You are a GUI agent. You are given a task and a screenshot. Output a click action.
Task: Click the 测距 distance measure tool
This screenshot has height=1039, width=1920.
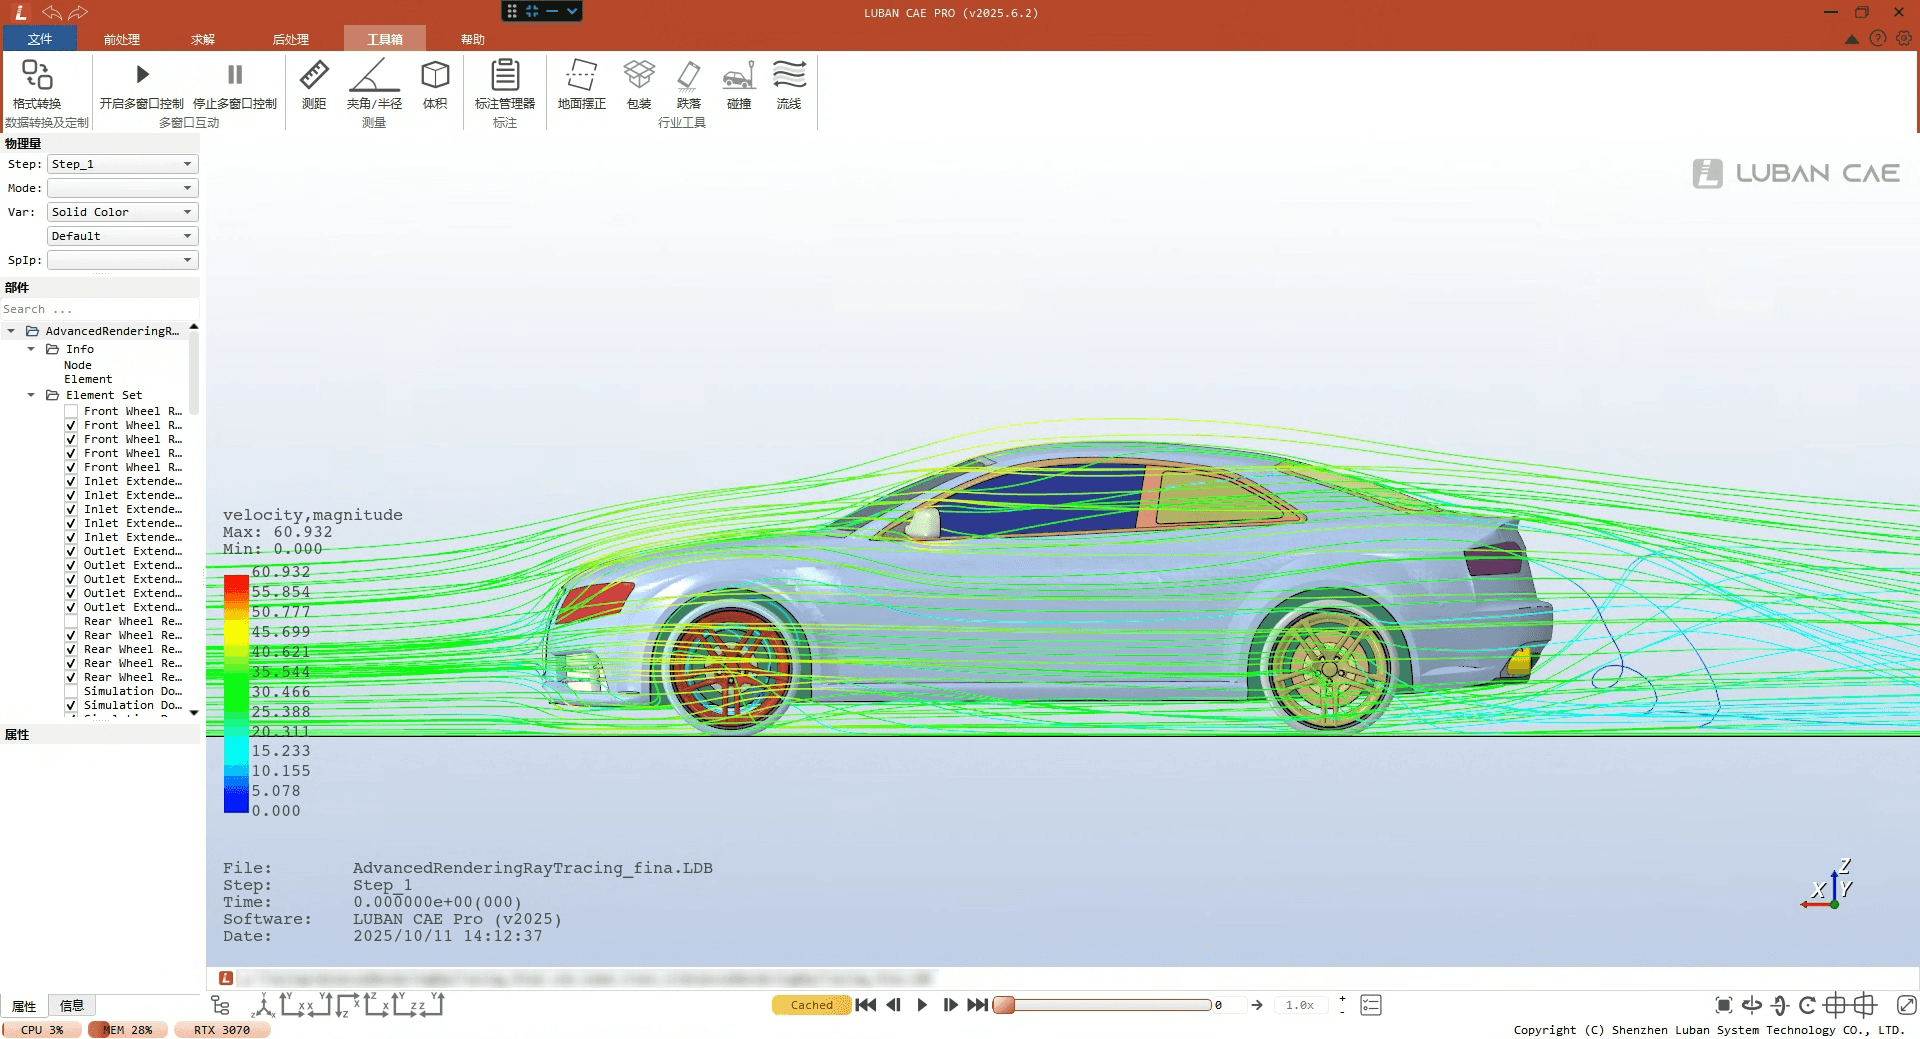[x=313, y=84]
